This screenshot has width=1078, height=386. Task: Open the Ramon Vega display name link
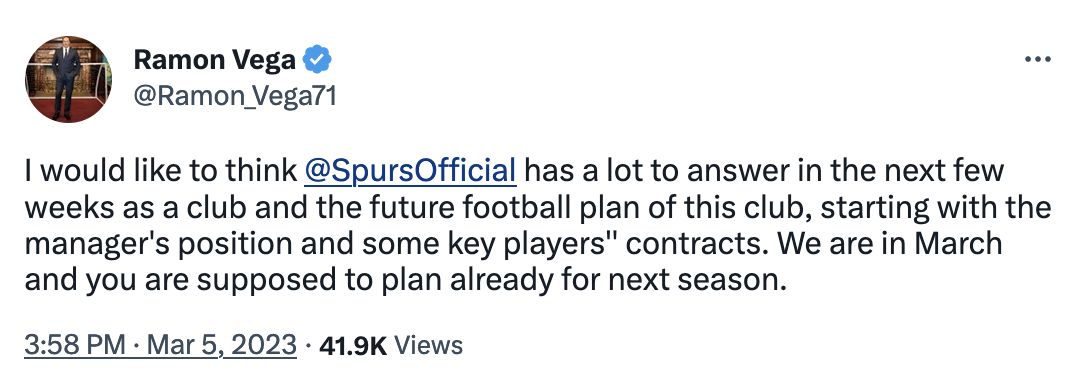point(215,60)
